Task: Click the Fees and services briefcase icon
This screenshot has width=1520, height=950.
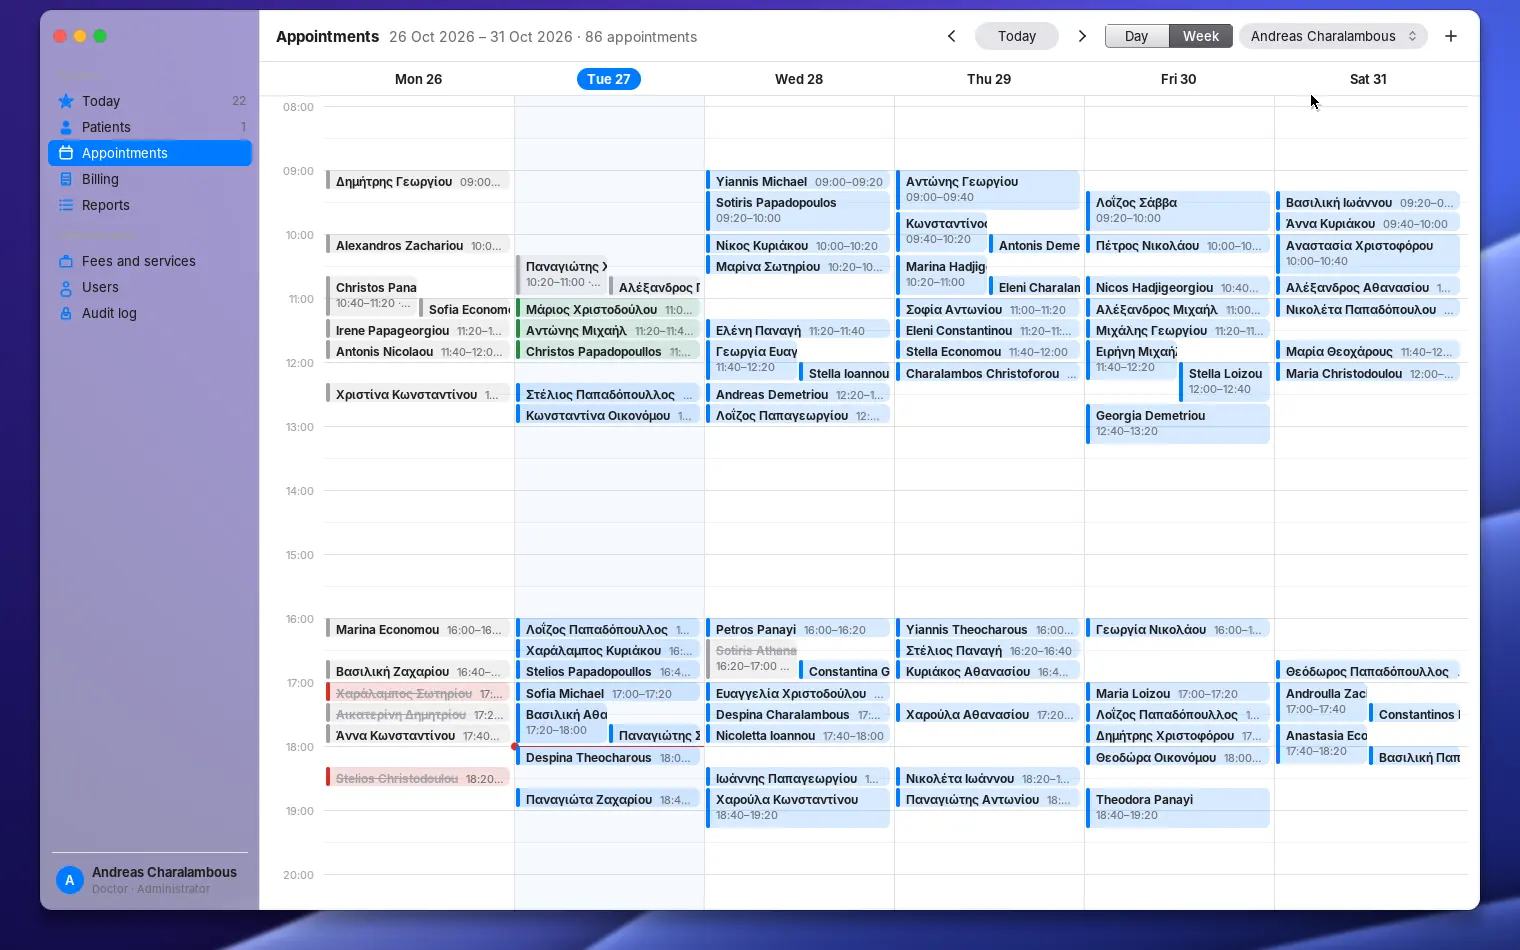Action: point(66,261)
